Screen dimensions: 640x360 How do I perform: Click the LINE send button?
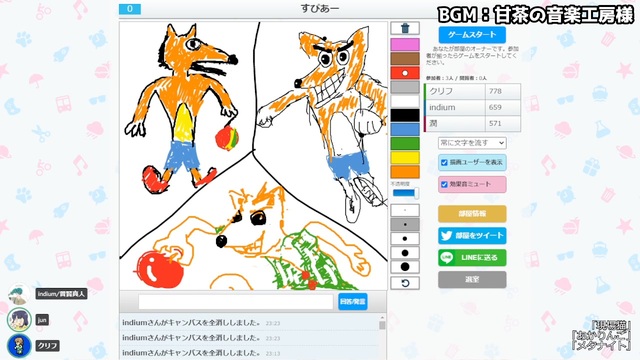472,258
